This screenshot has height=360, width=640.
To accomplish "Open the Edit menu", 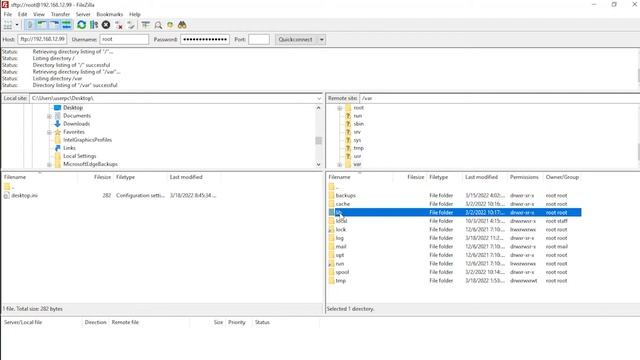I will 22,14.
